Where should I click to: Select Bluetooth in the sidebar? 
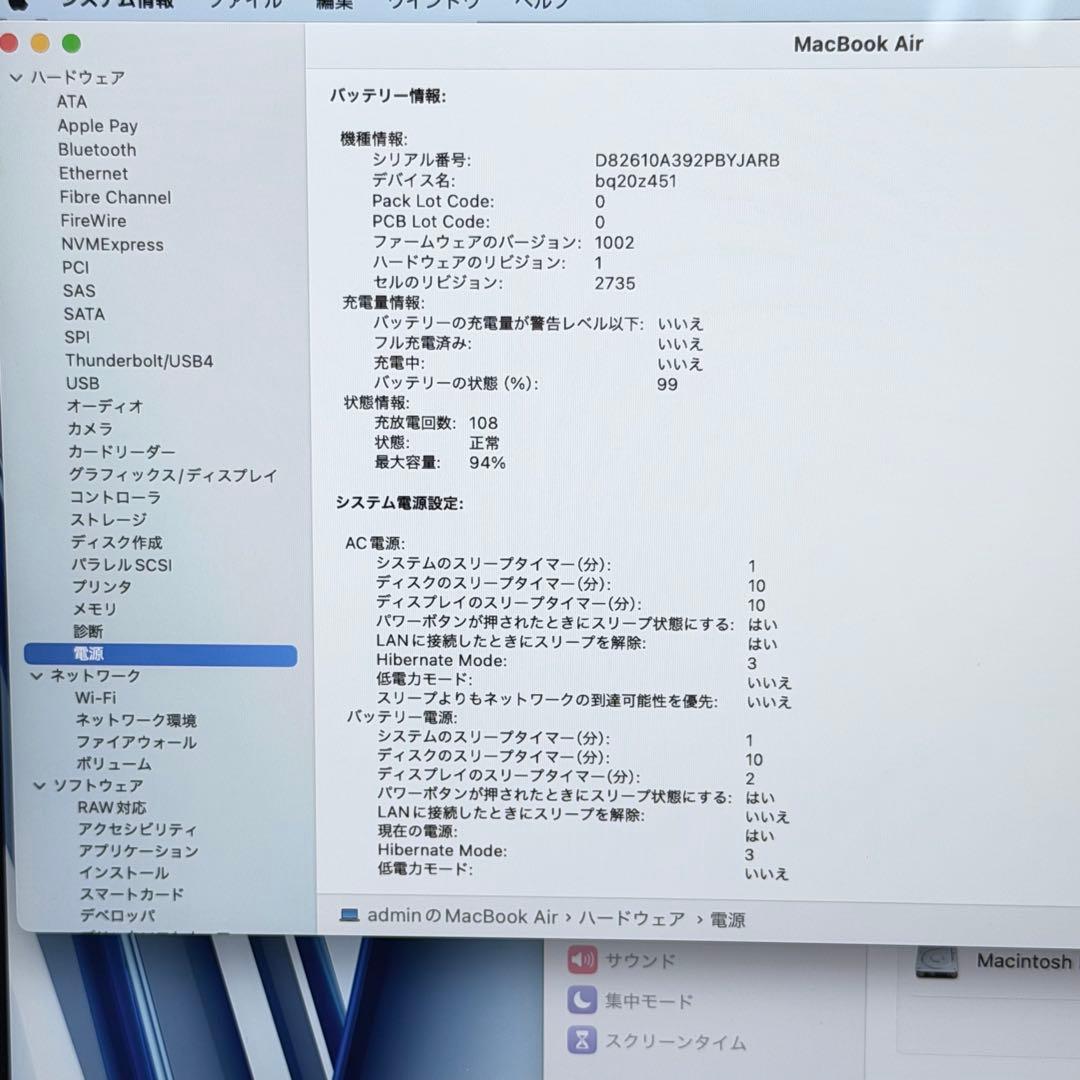pos(97,149)
